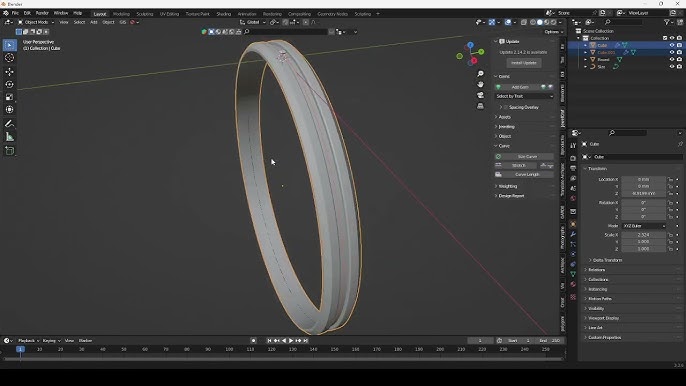Disable Cube render camera toggle
Viewport: 686px width, 386px height.
(679, 45)
